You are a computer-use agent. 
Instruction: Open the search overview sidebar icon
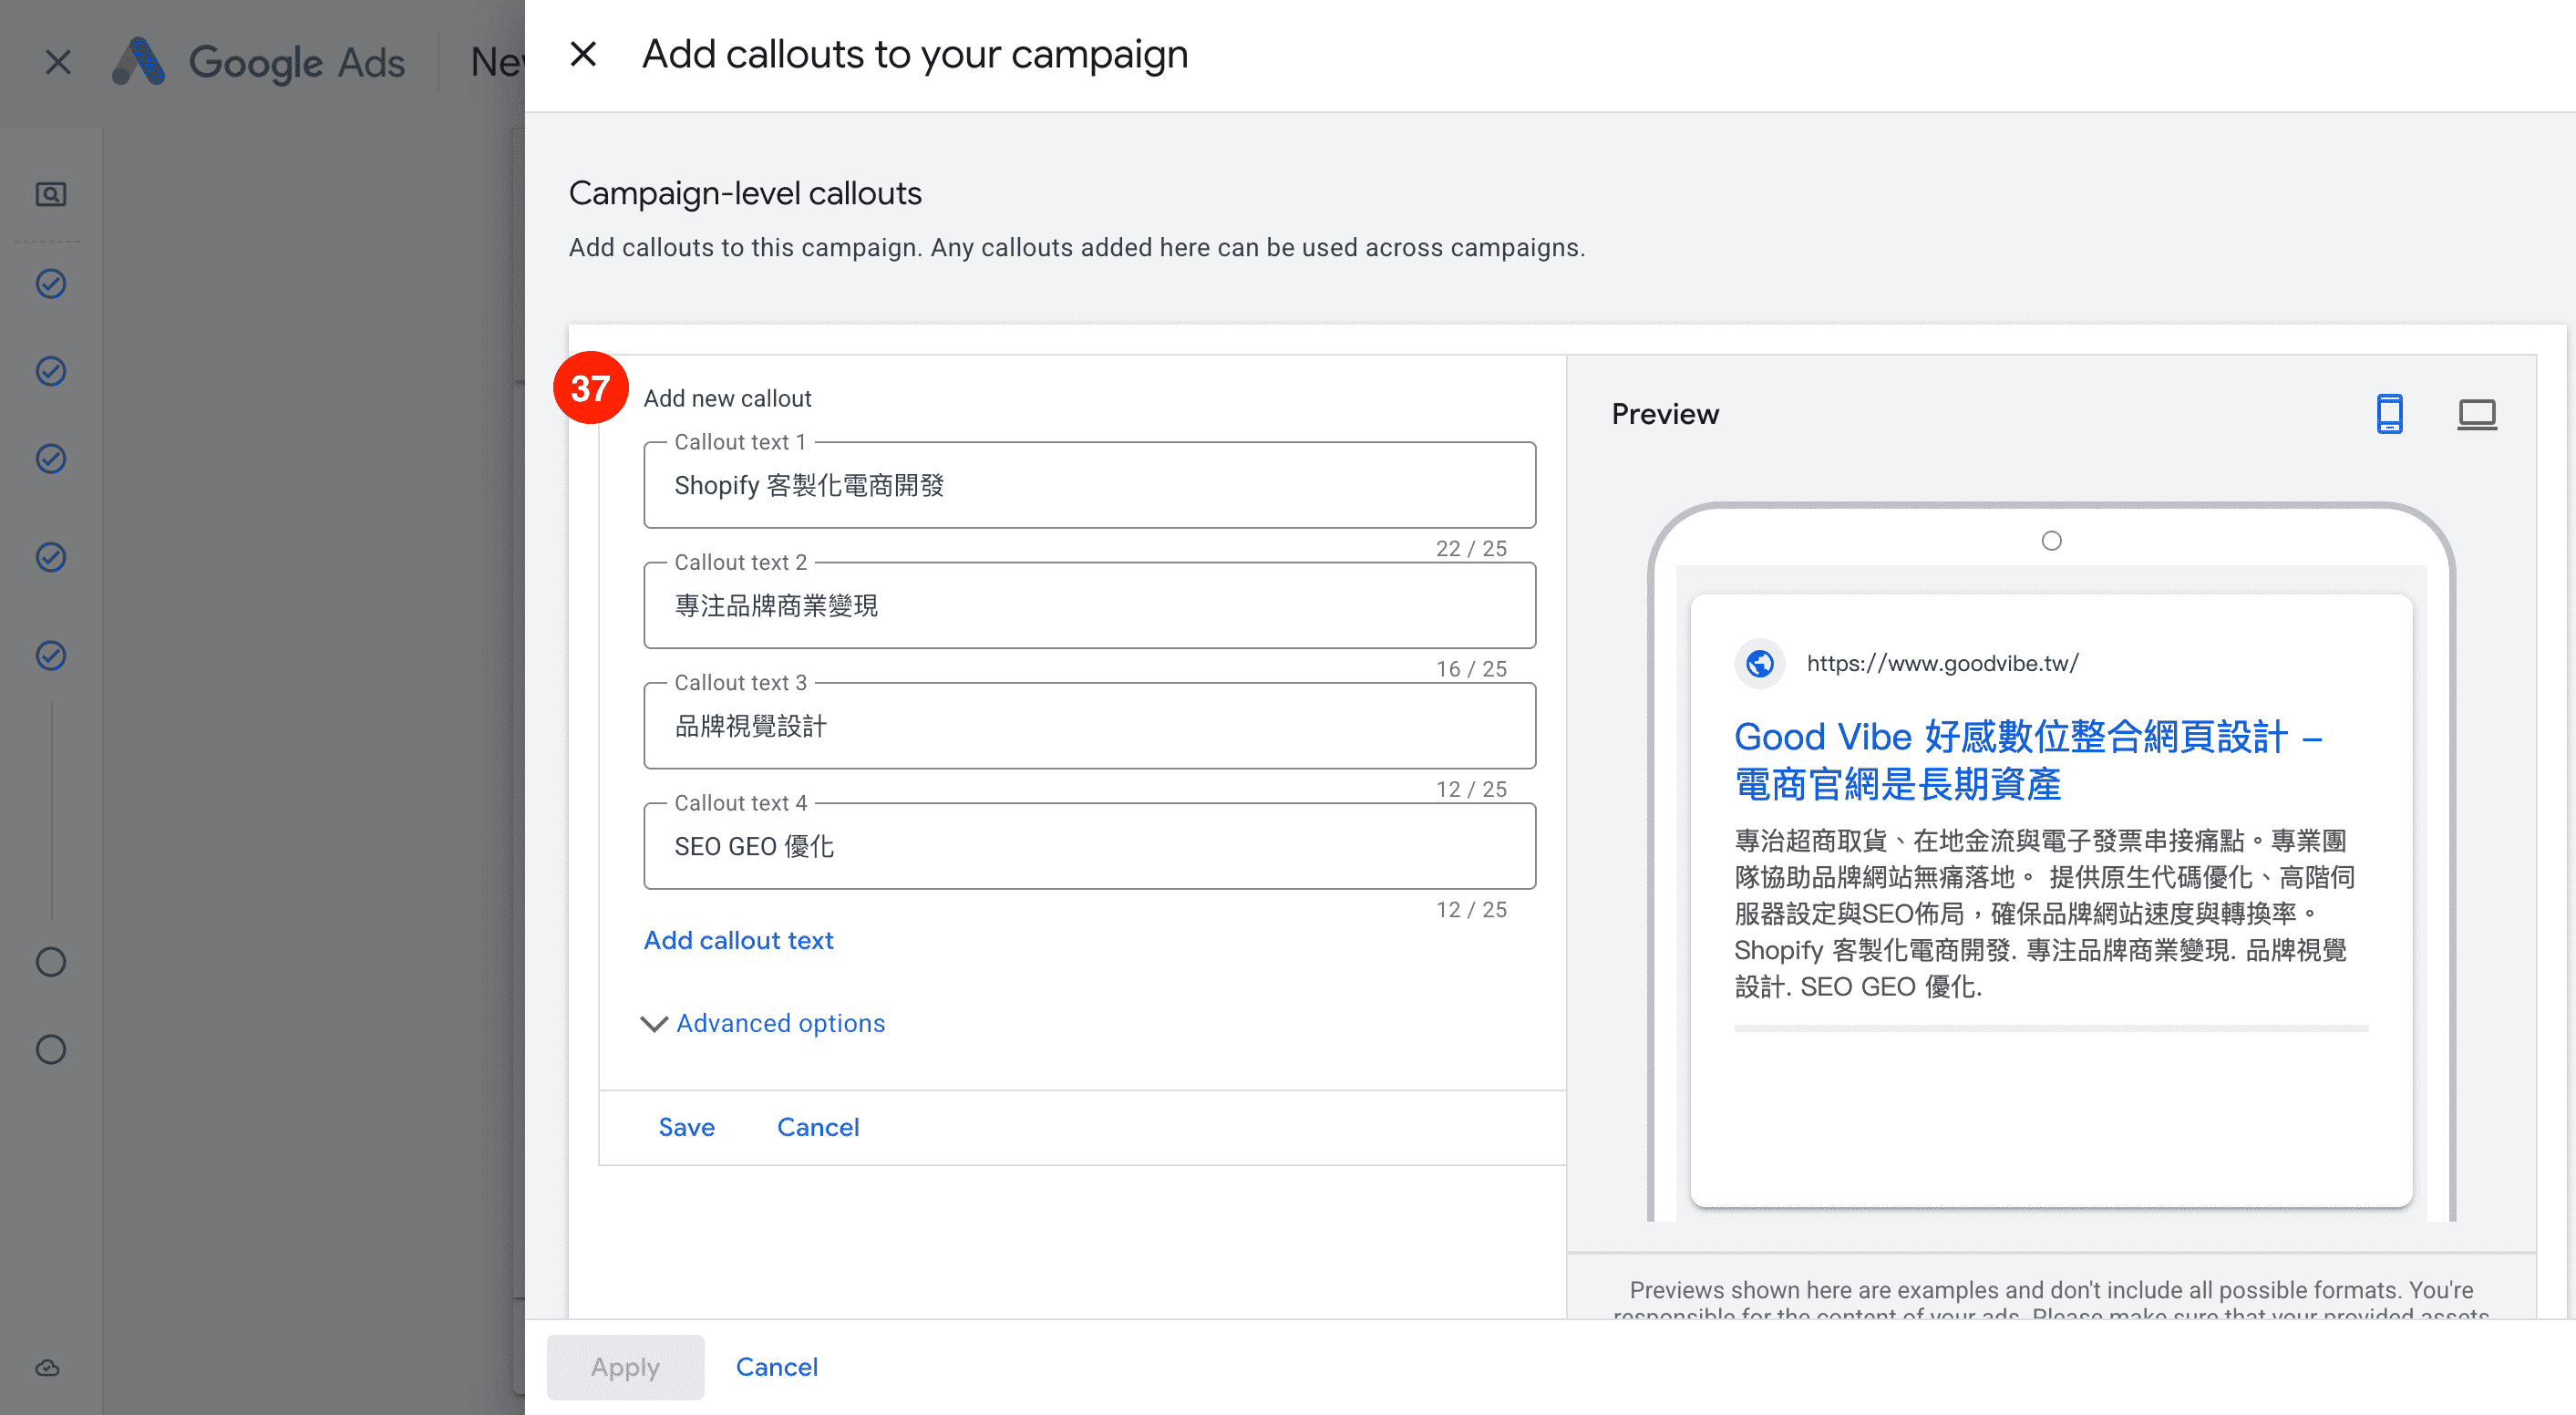(51, 194)
